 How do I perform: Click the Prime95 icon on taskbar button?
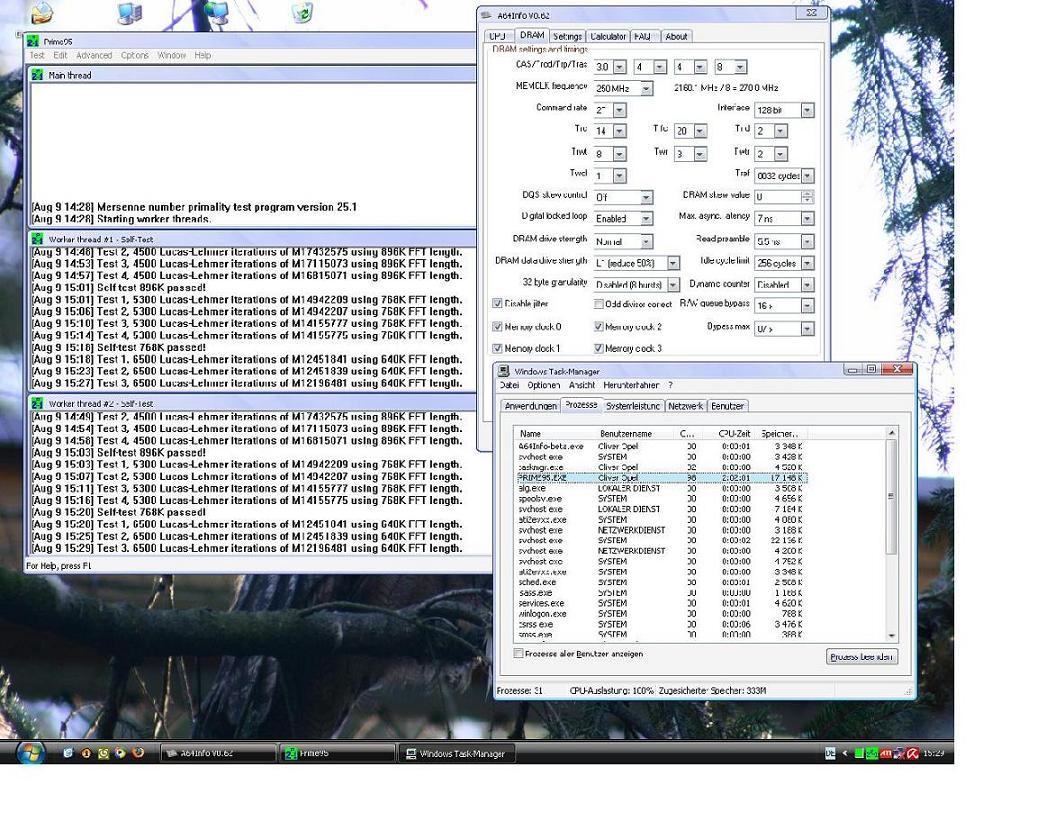pyautogui.click(x=290, y=753)
